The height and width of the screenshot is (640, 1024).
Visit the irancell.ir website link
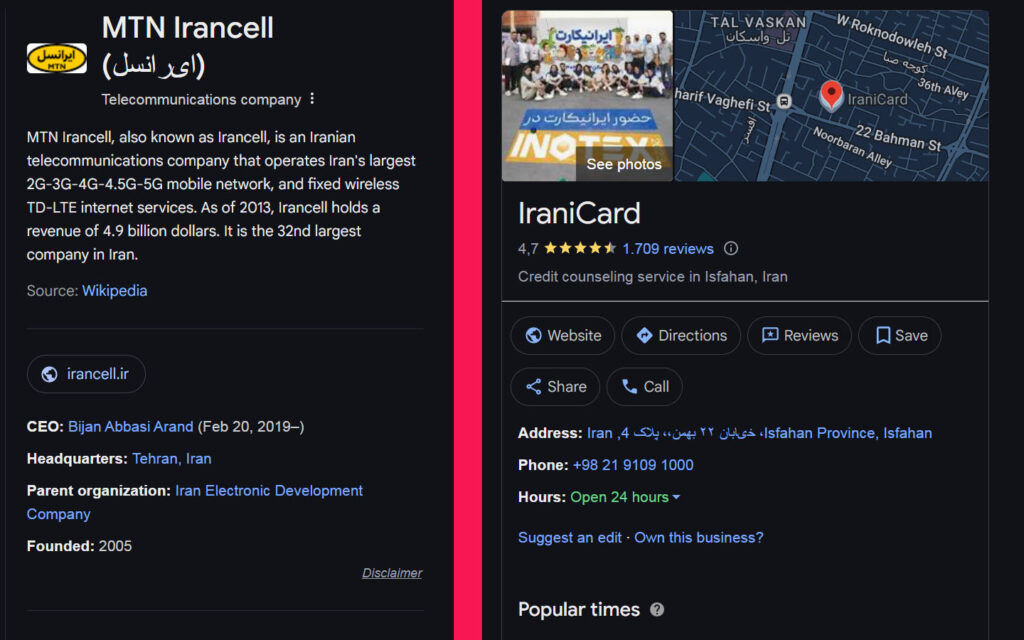(86, 374)
